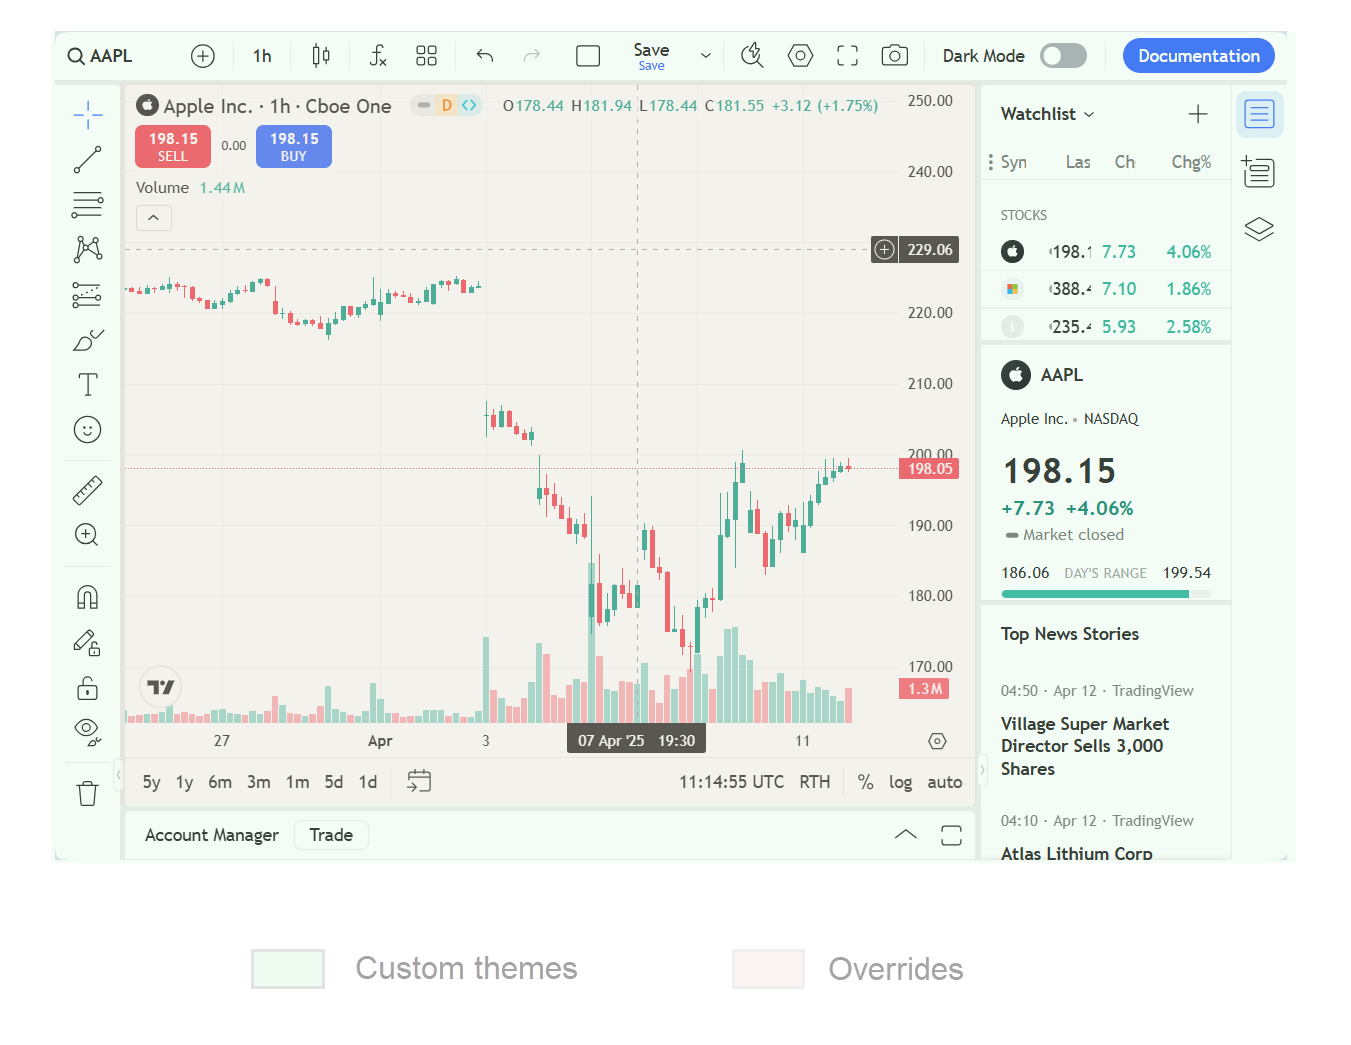Image resolution: width=1351 pixels, height=1045 pixels.
Task: Open the Save layout dropdown arrow
Action: point(706,56)
